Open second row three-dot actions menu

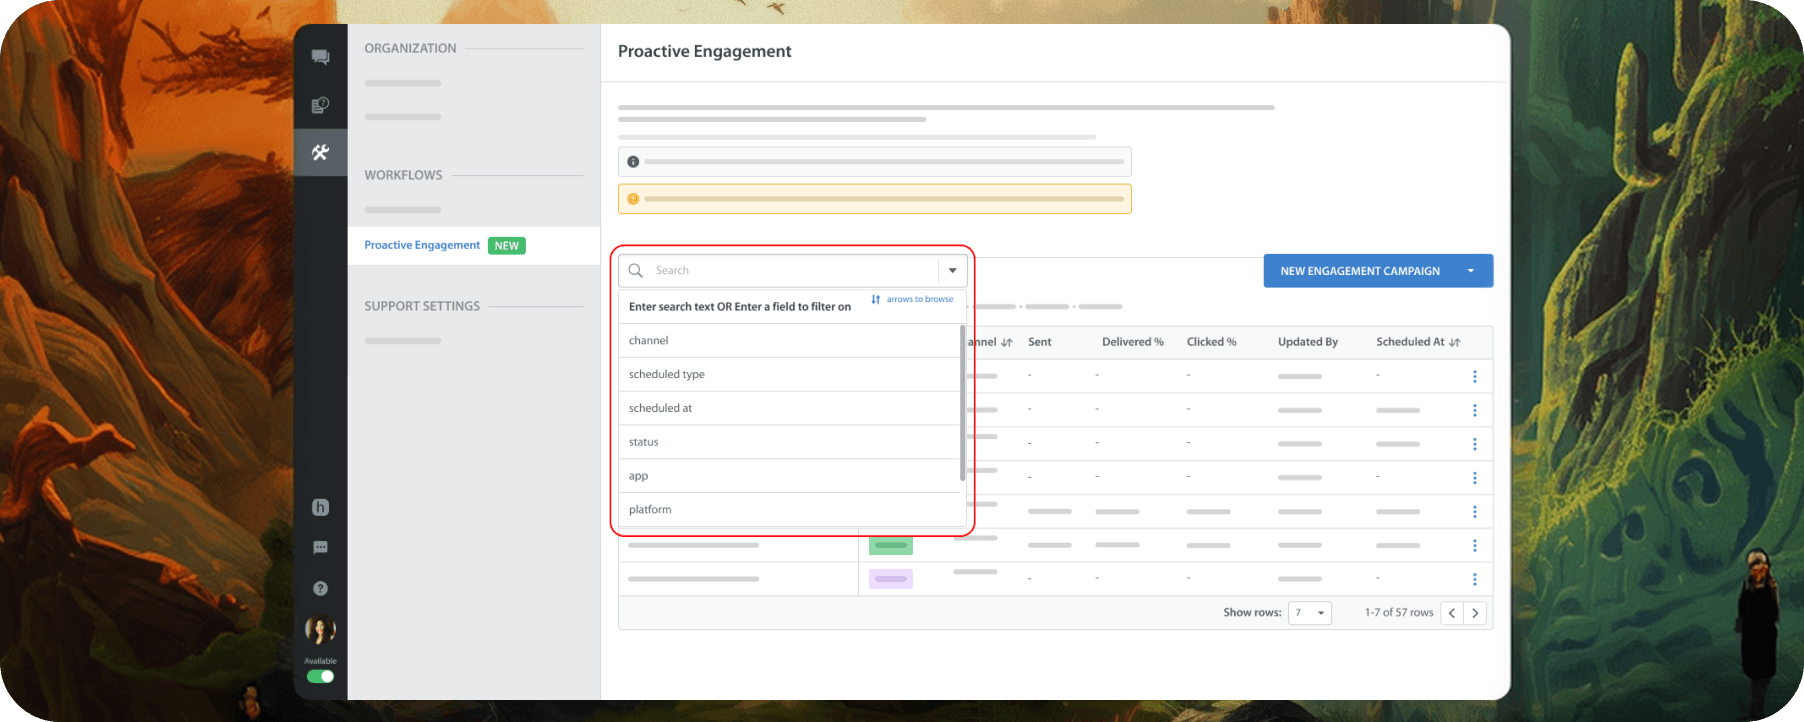pyautogui.click(x=1475, y=410)
